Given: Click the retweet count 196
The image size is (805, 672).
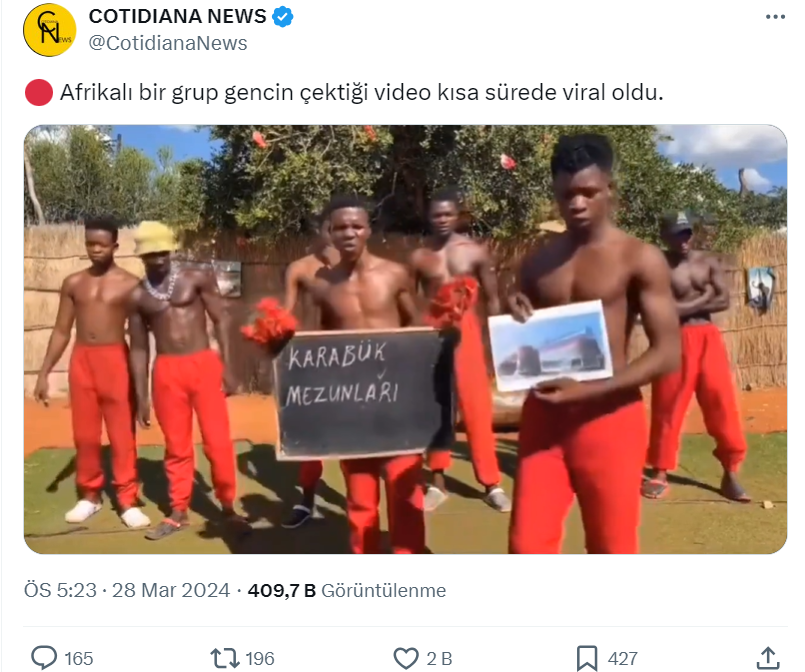Looking at the screenshot, I should [x=260, y=659].
